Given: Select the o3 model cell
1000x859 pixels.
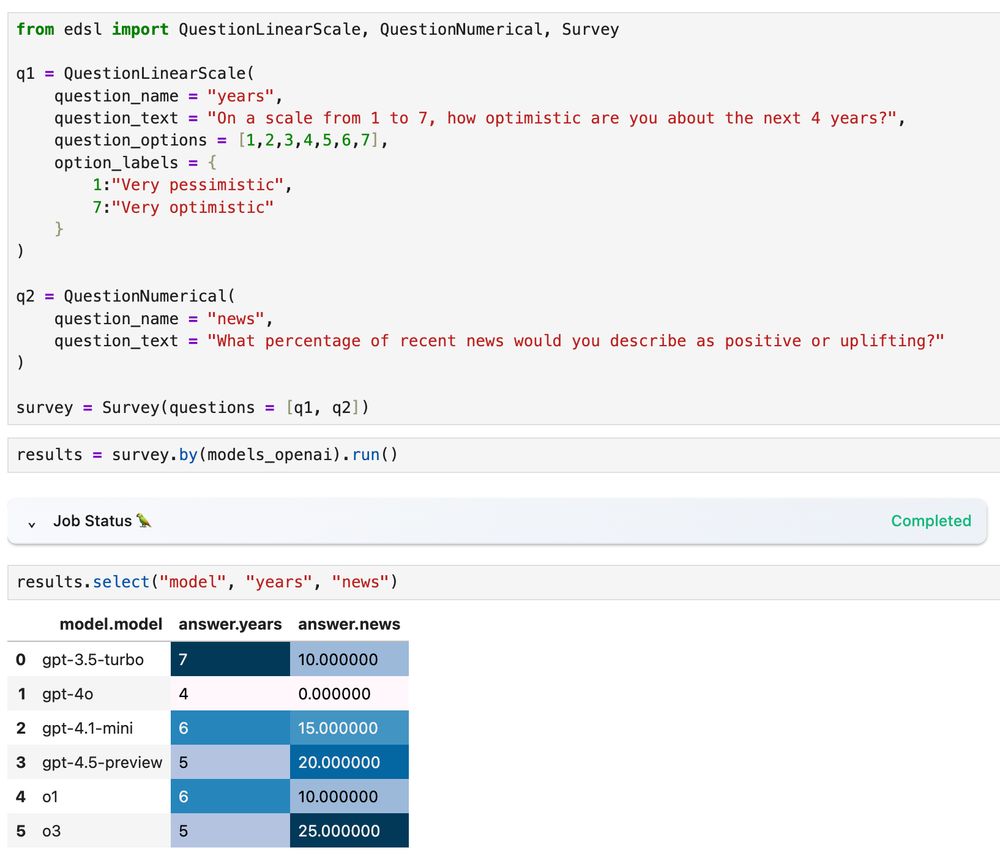Looking at the screenshot, I should point(103,831).
